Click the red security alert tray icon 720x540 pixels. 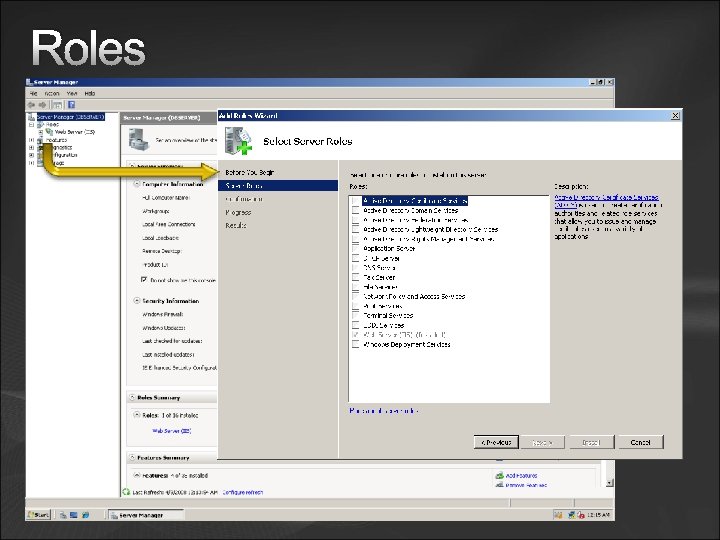581,515
